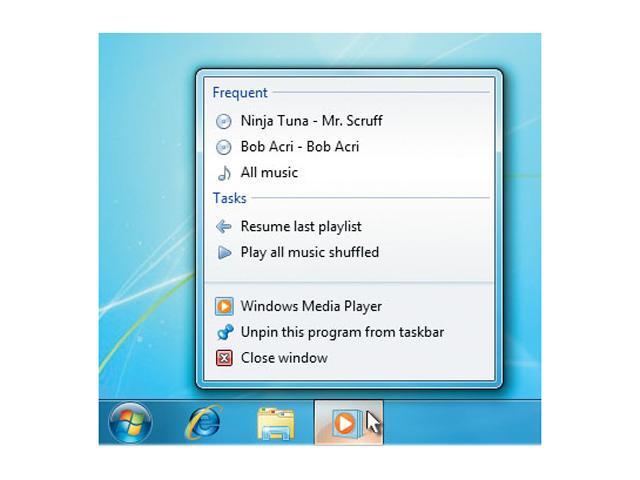Open Windows Explorer folder on the taskbar
The width and height of the screenshot is (640, 480).
tap(275, 424)
